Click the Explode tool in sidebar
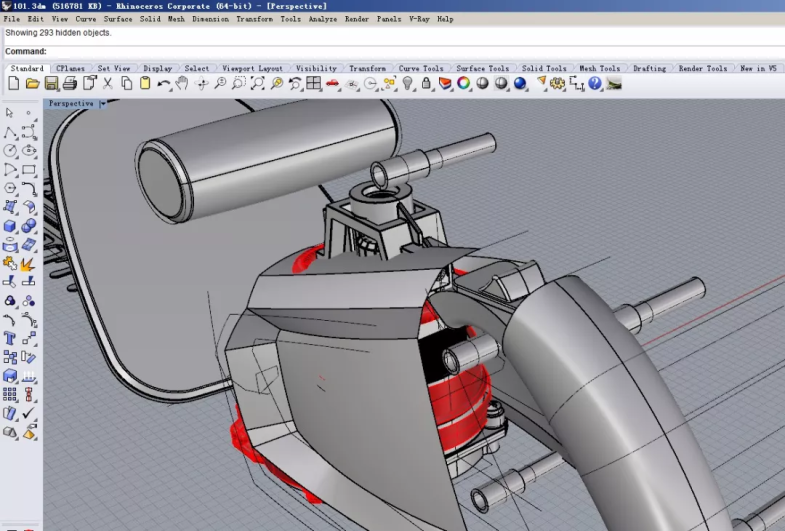The width and height of the screenshot is (785, 531). [x=28, y=264]
